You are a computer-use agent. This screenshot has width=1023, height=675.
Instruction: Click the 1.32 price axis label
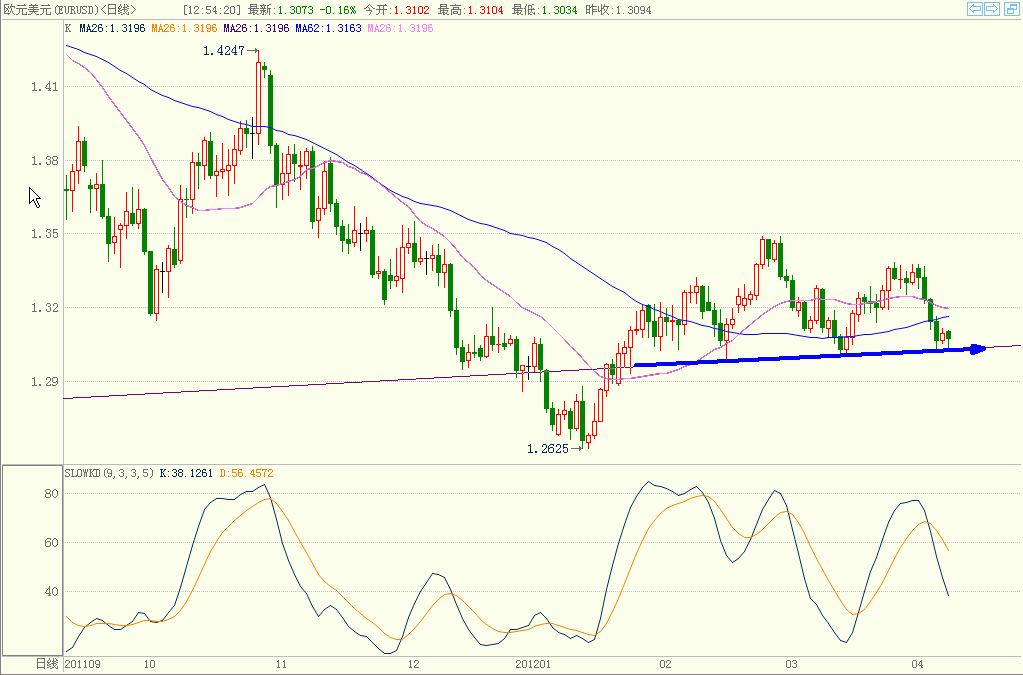coord(45,308)
